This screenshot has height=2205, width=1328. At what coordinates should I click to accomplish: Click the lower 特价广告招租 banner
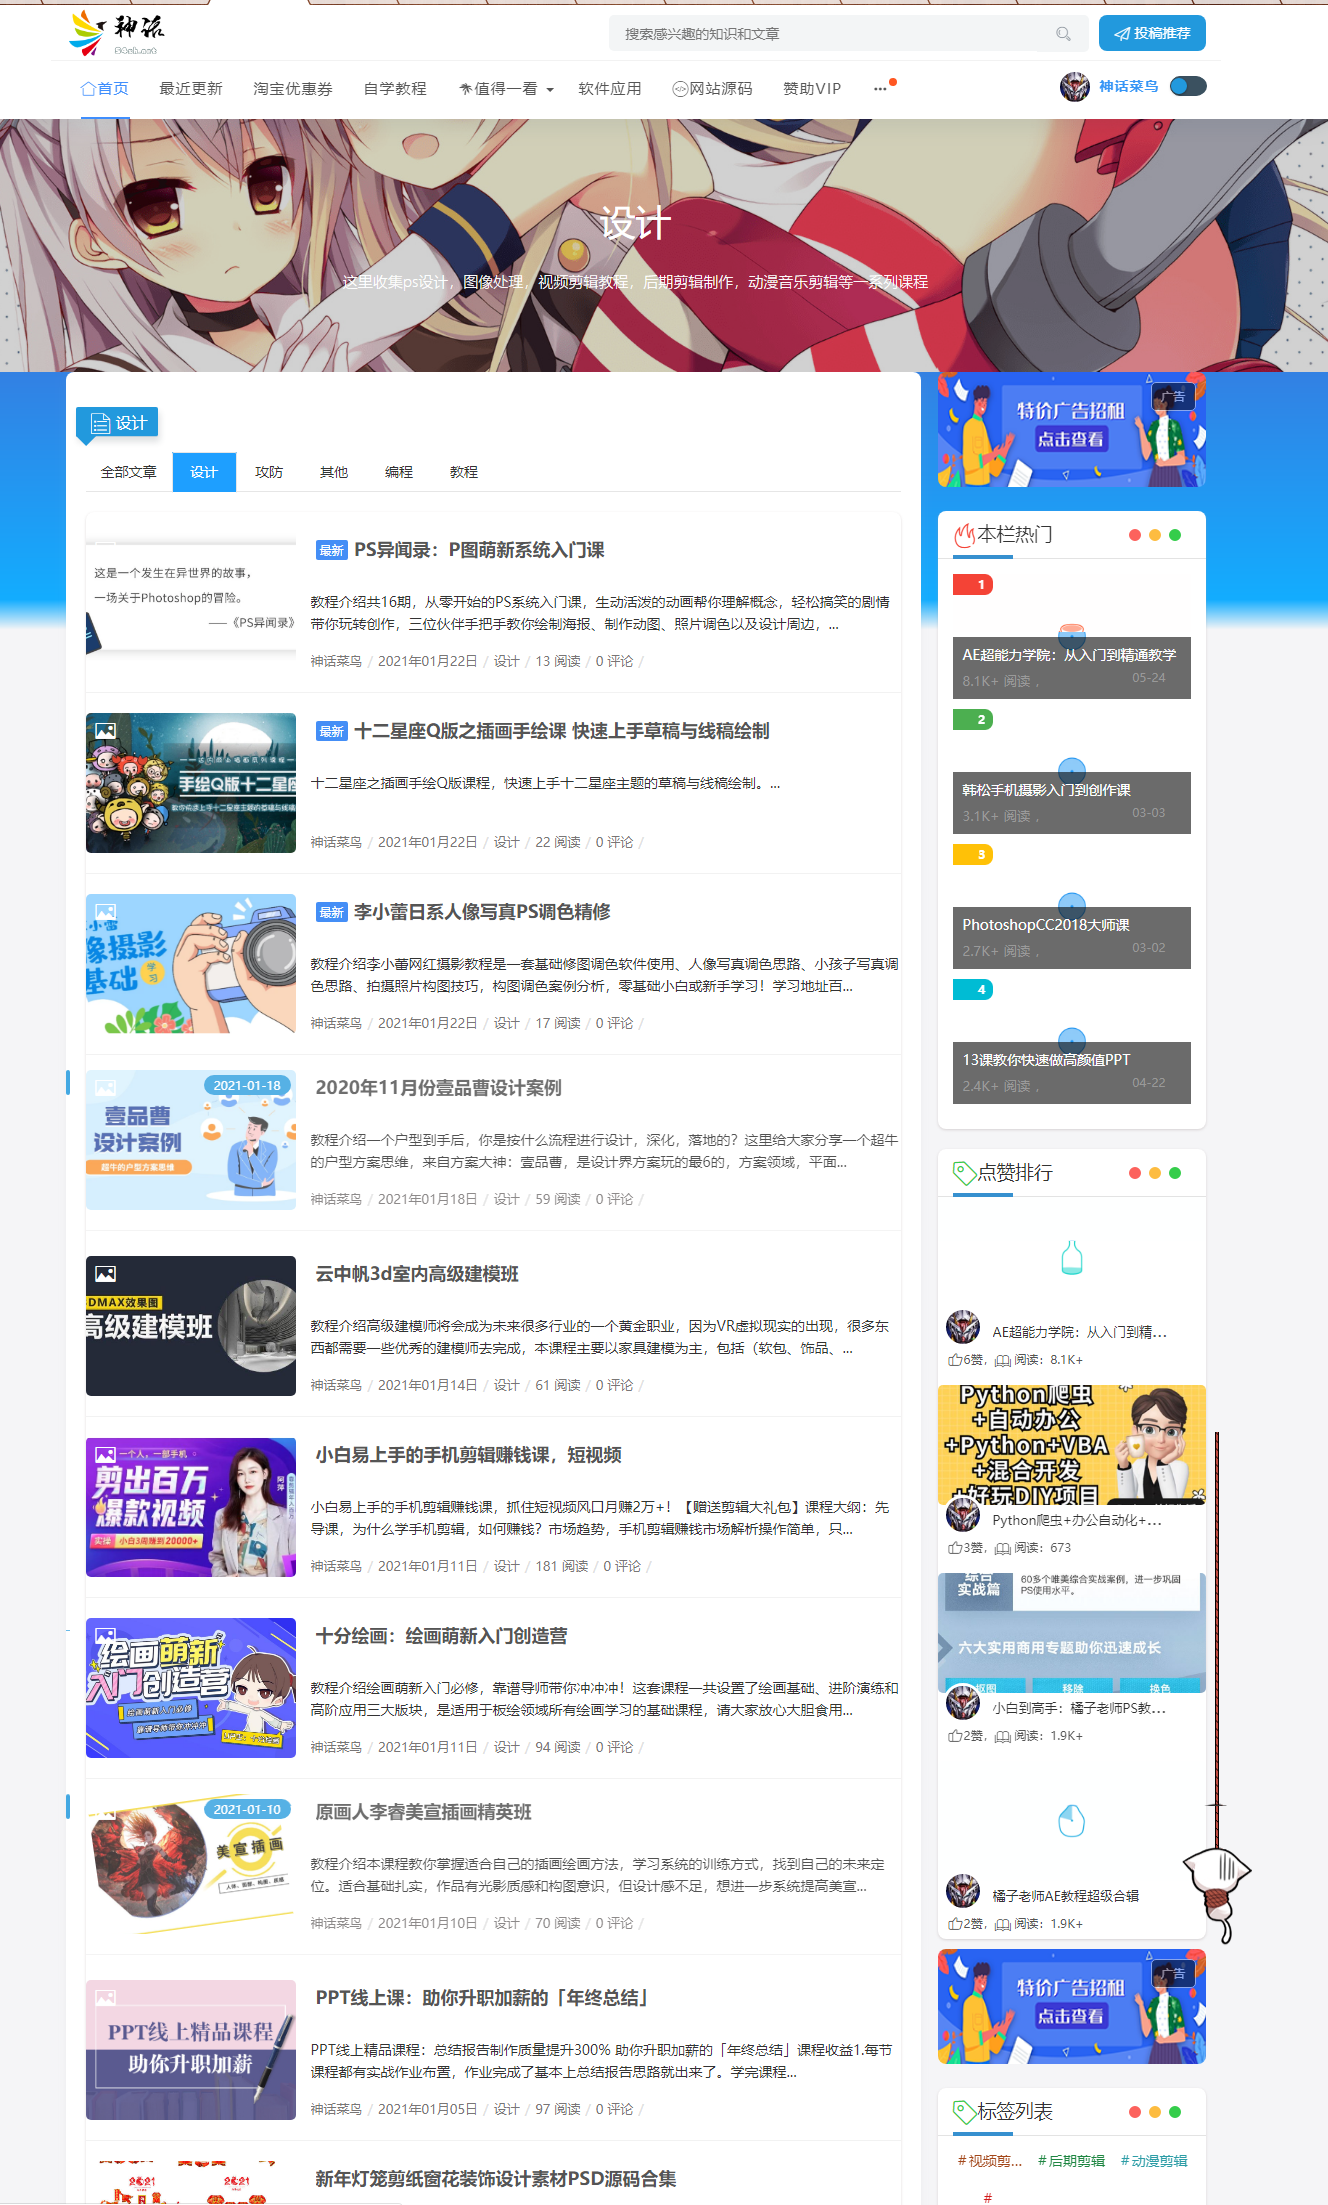click(1072, 2007)
